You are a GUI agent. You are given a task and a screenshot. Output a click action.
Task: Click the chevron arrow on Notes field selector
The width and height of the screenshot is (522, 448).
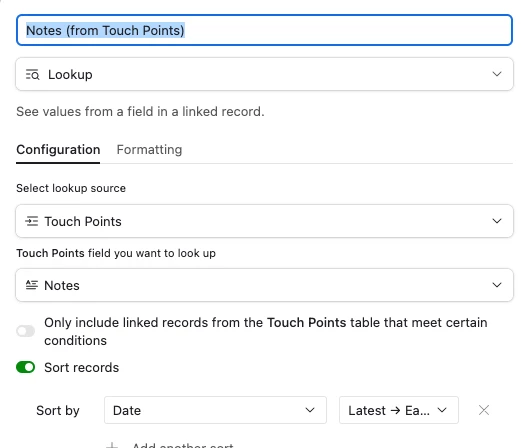point(497,285)
